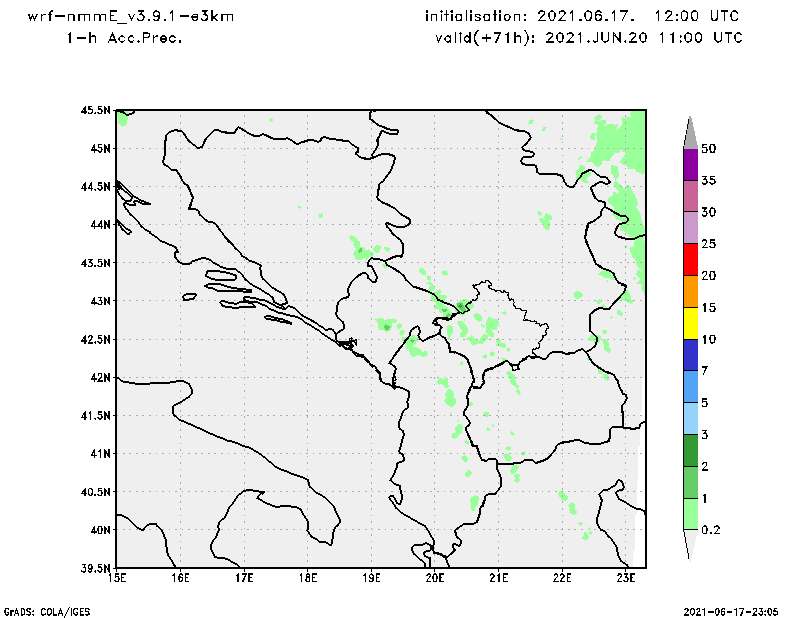Click the colorbar label 25
800x618 pixels.
(x=709, y=244)
